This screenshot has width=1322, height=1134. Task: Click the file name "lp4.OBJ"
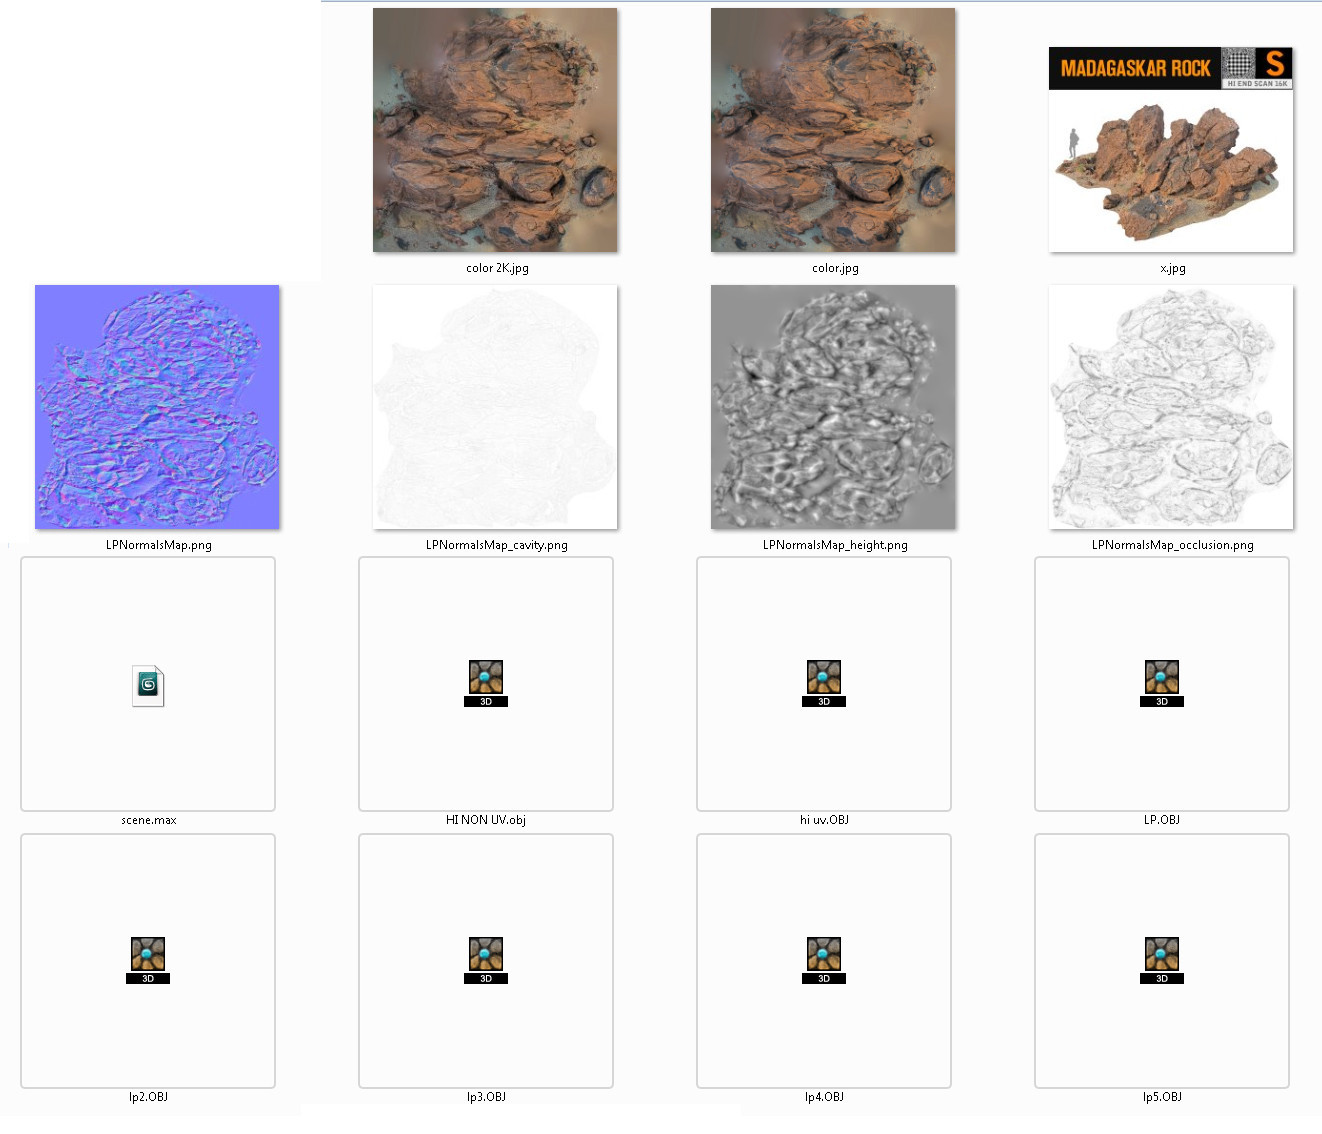[x=824, y=1097]
